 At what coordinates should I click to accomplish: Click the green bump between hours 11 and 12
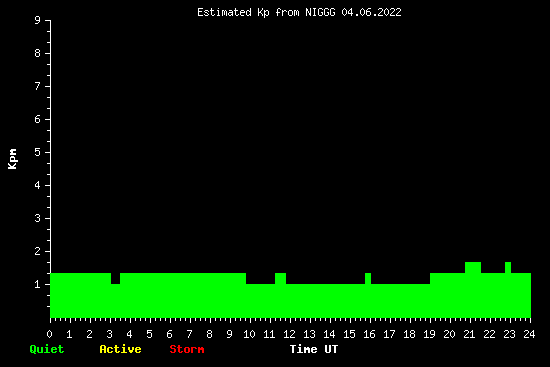click(x=281, y=278)
